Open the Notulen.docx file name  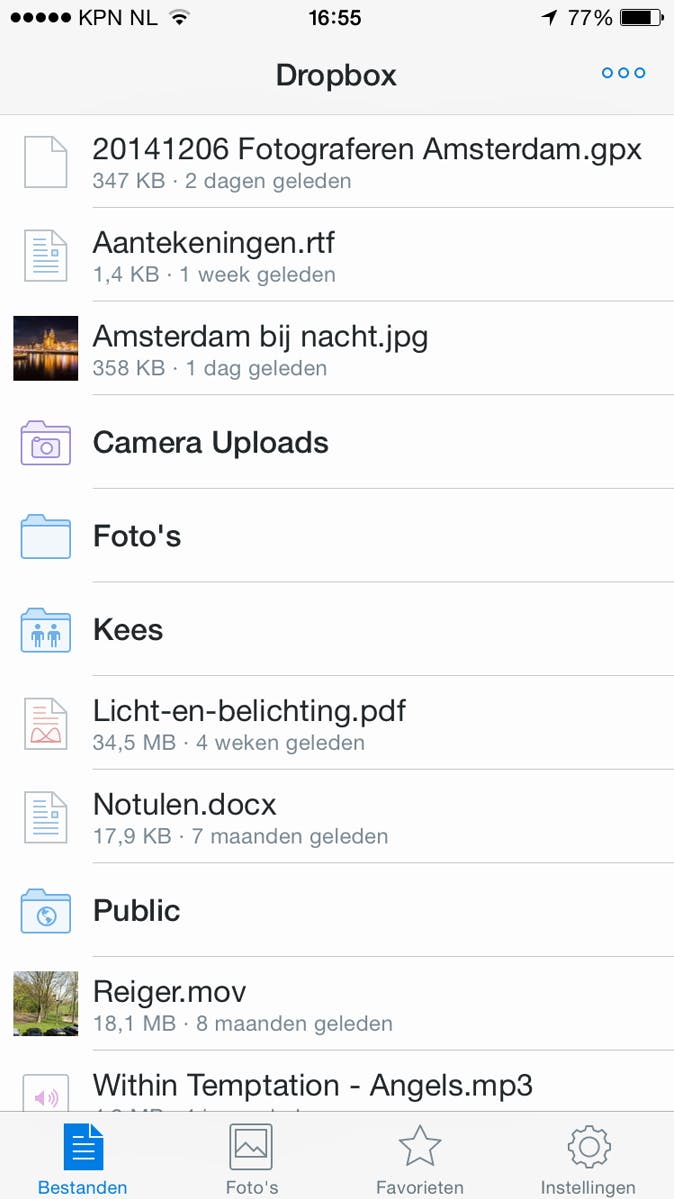coord(185,805)
